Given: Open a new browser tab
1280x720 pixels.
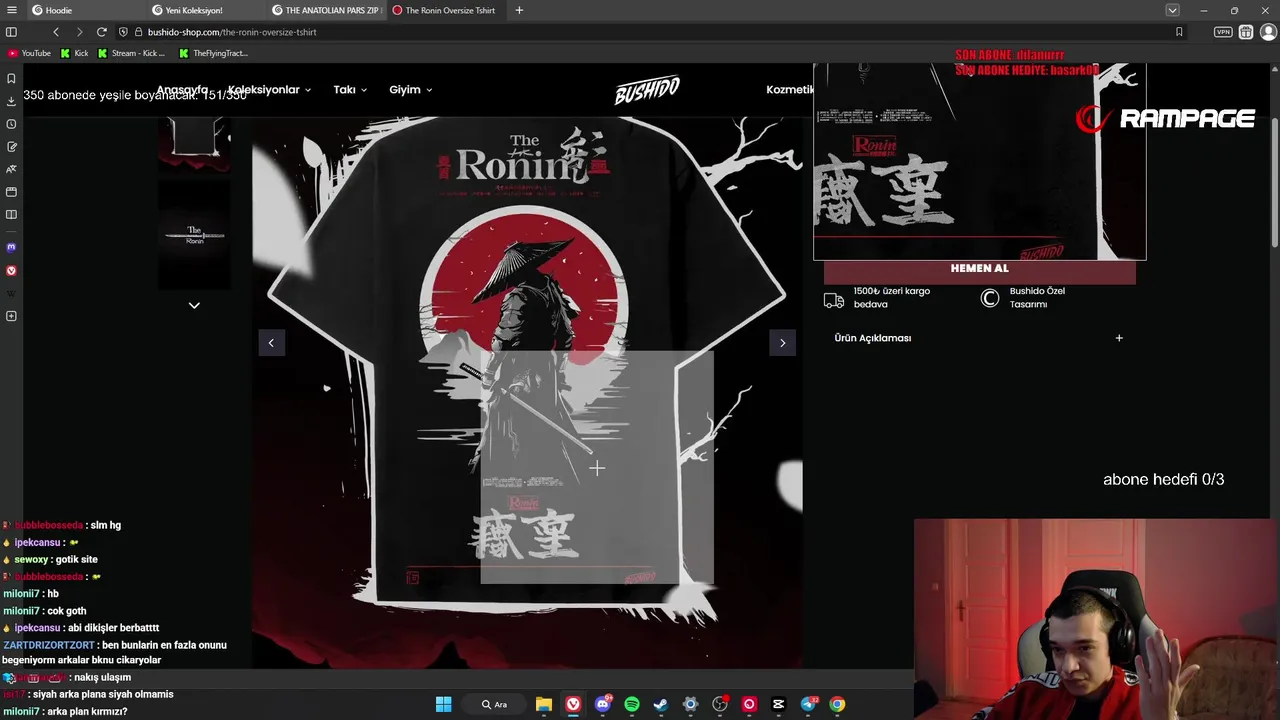Looking at the screenshot, I should (x=519, y=10).
